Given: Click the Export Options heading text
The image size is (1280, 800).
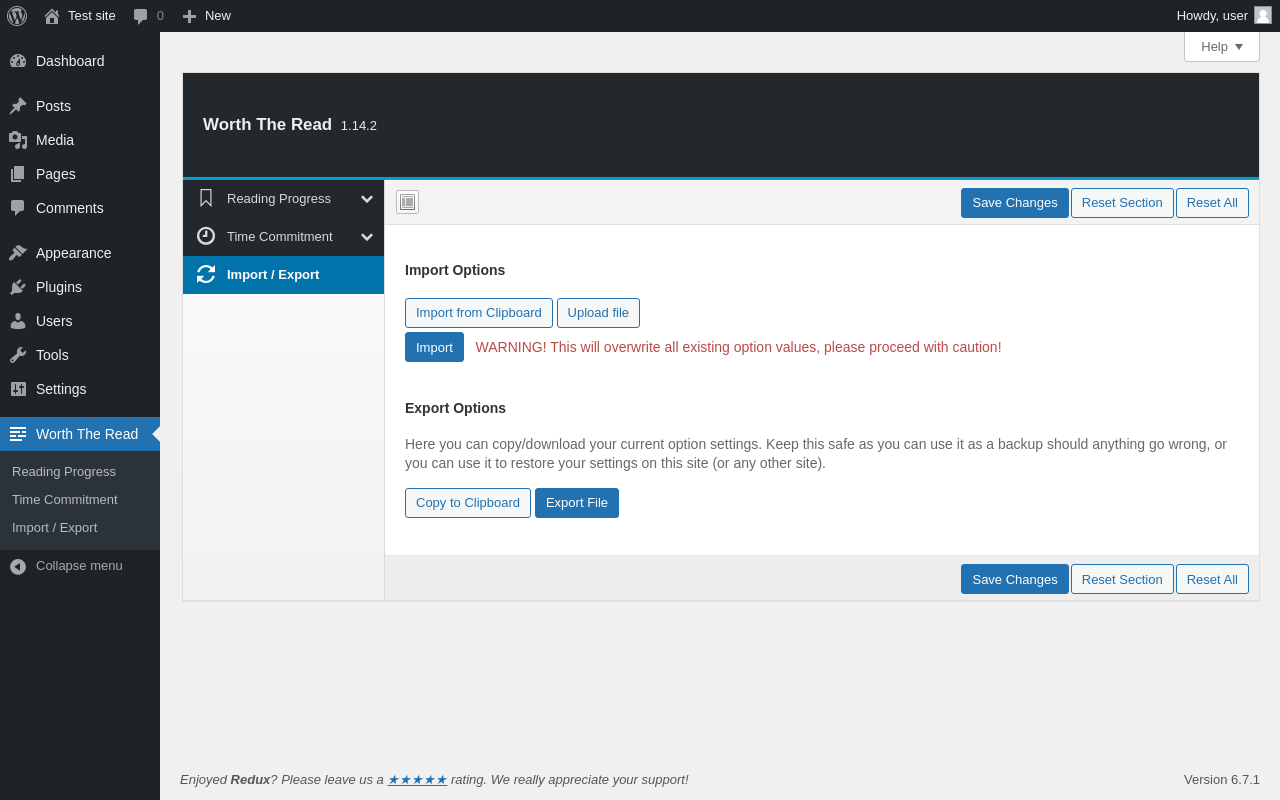Looking at the screenshot, I should [455, 408].
